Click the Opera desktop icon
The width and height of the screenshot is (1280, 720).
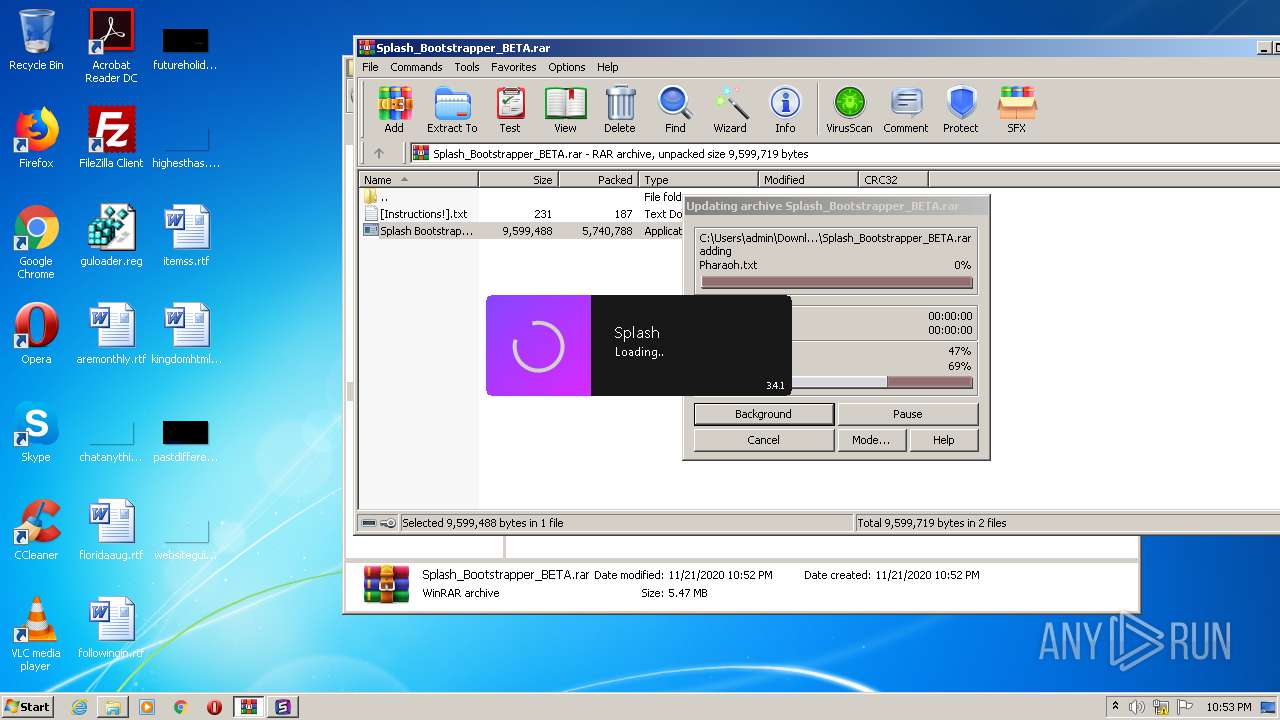[x=36, y=334]
